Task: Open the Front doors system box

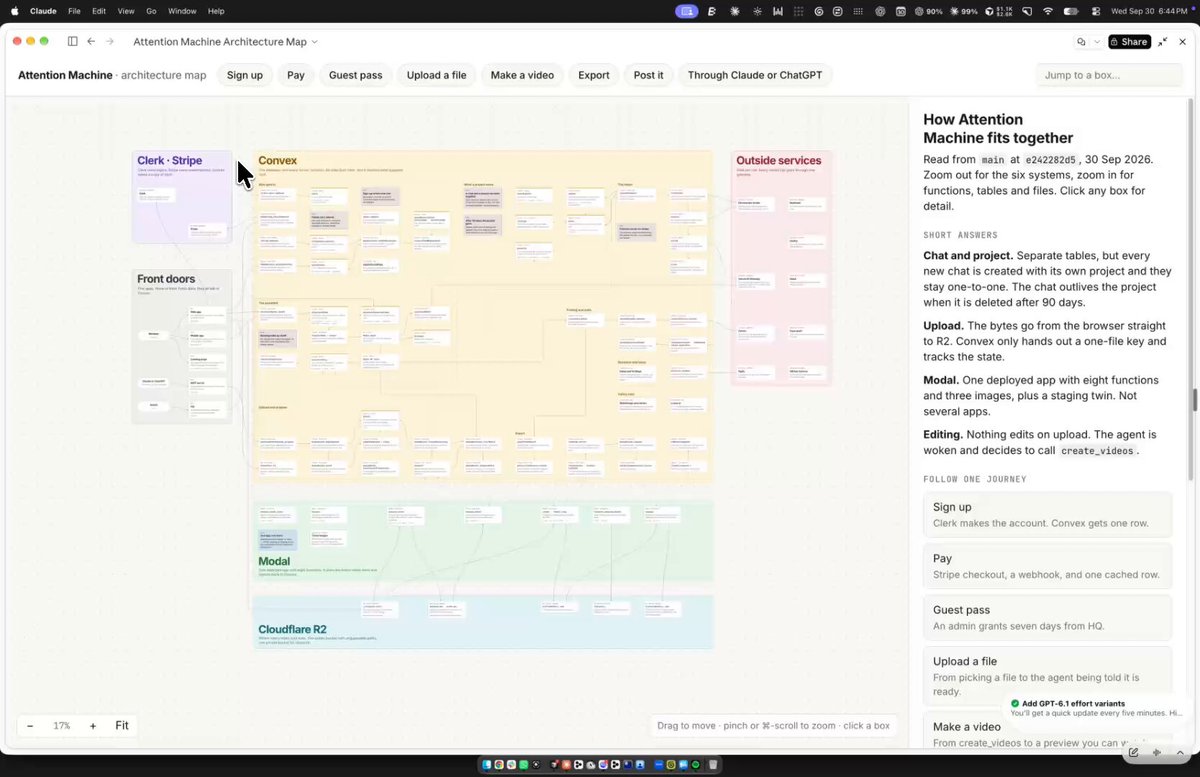Action: pos(182,346)
